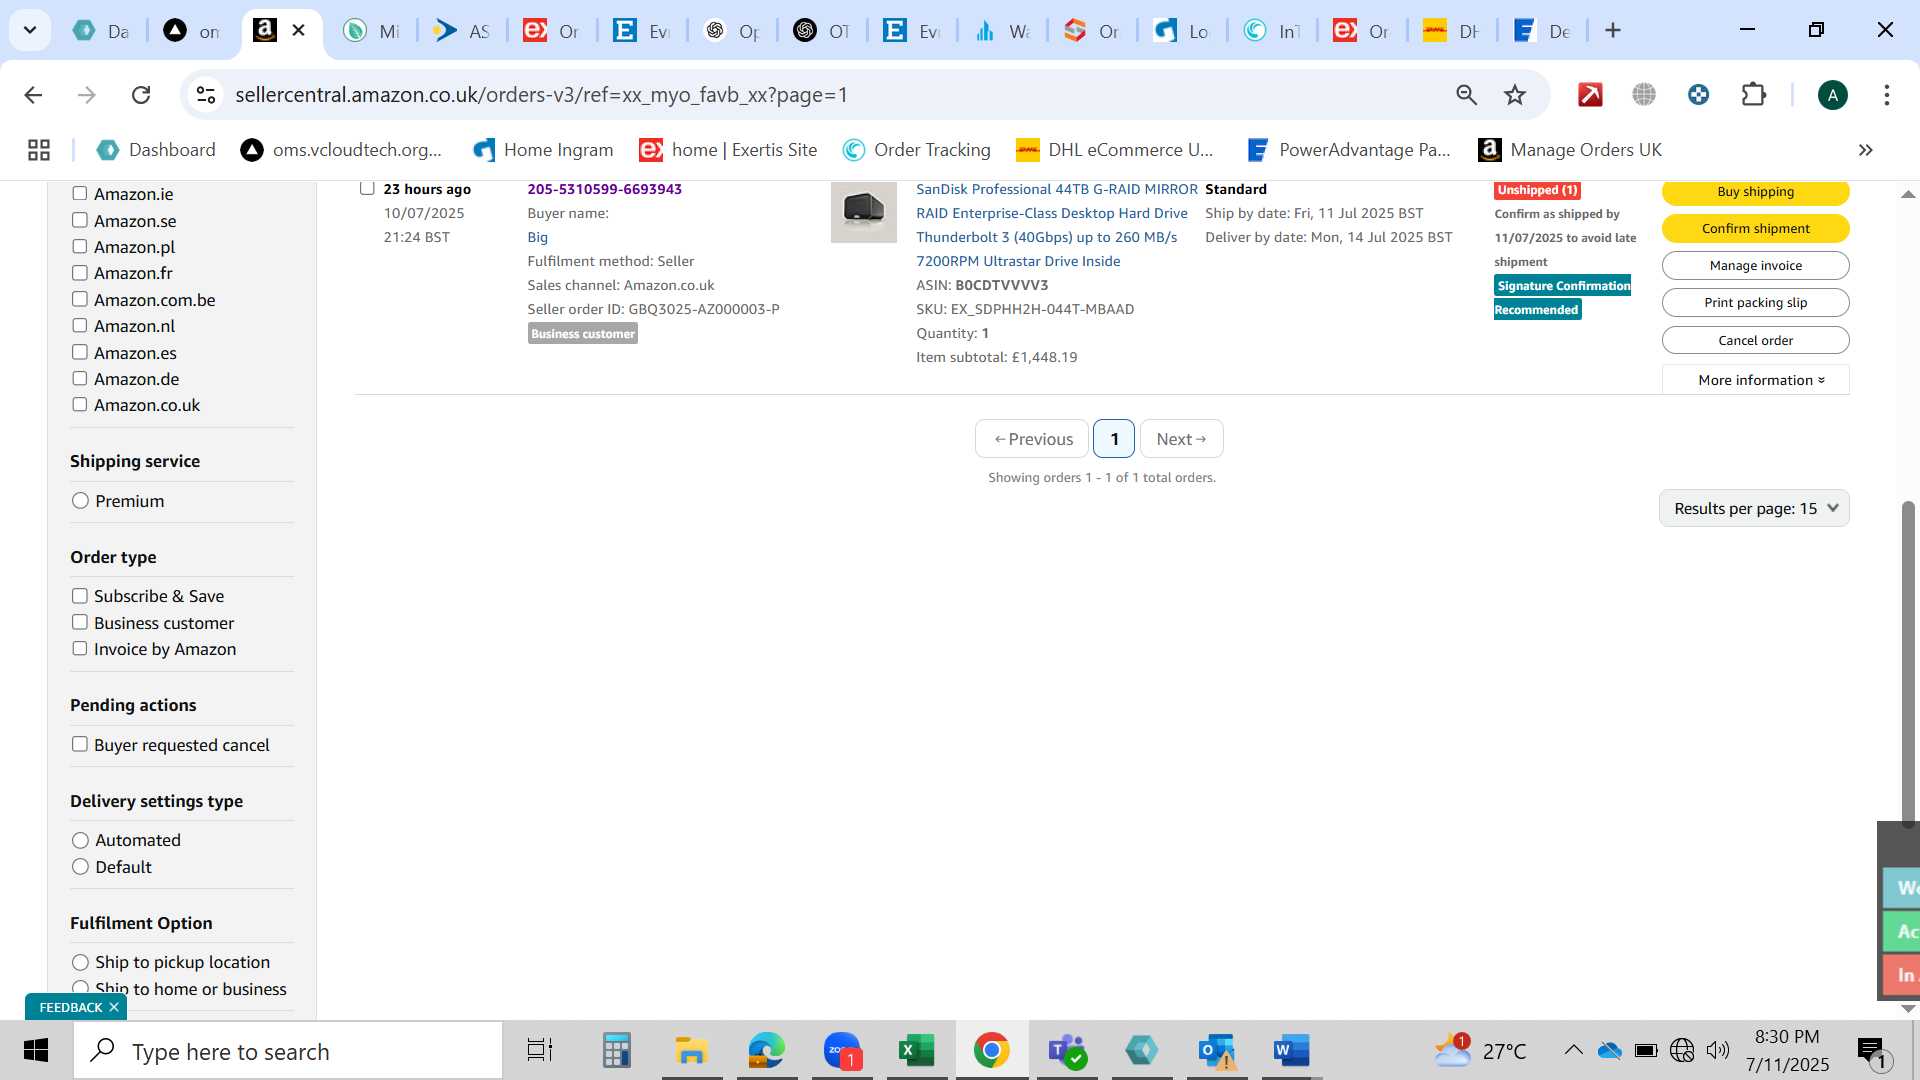
Task: Open Zoom from taskbar
Action: (x=842, y=1051)
